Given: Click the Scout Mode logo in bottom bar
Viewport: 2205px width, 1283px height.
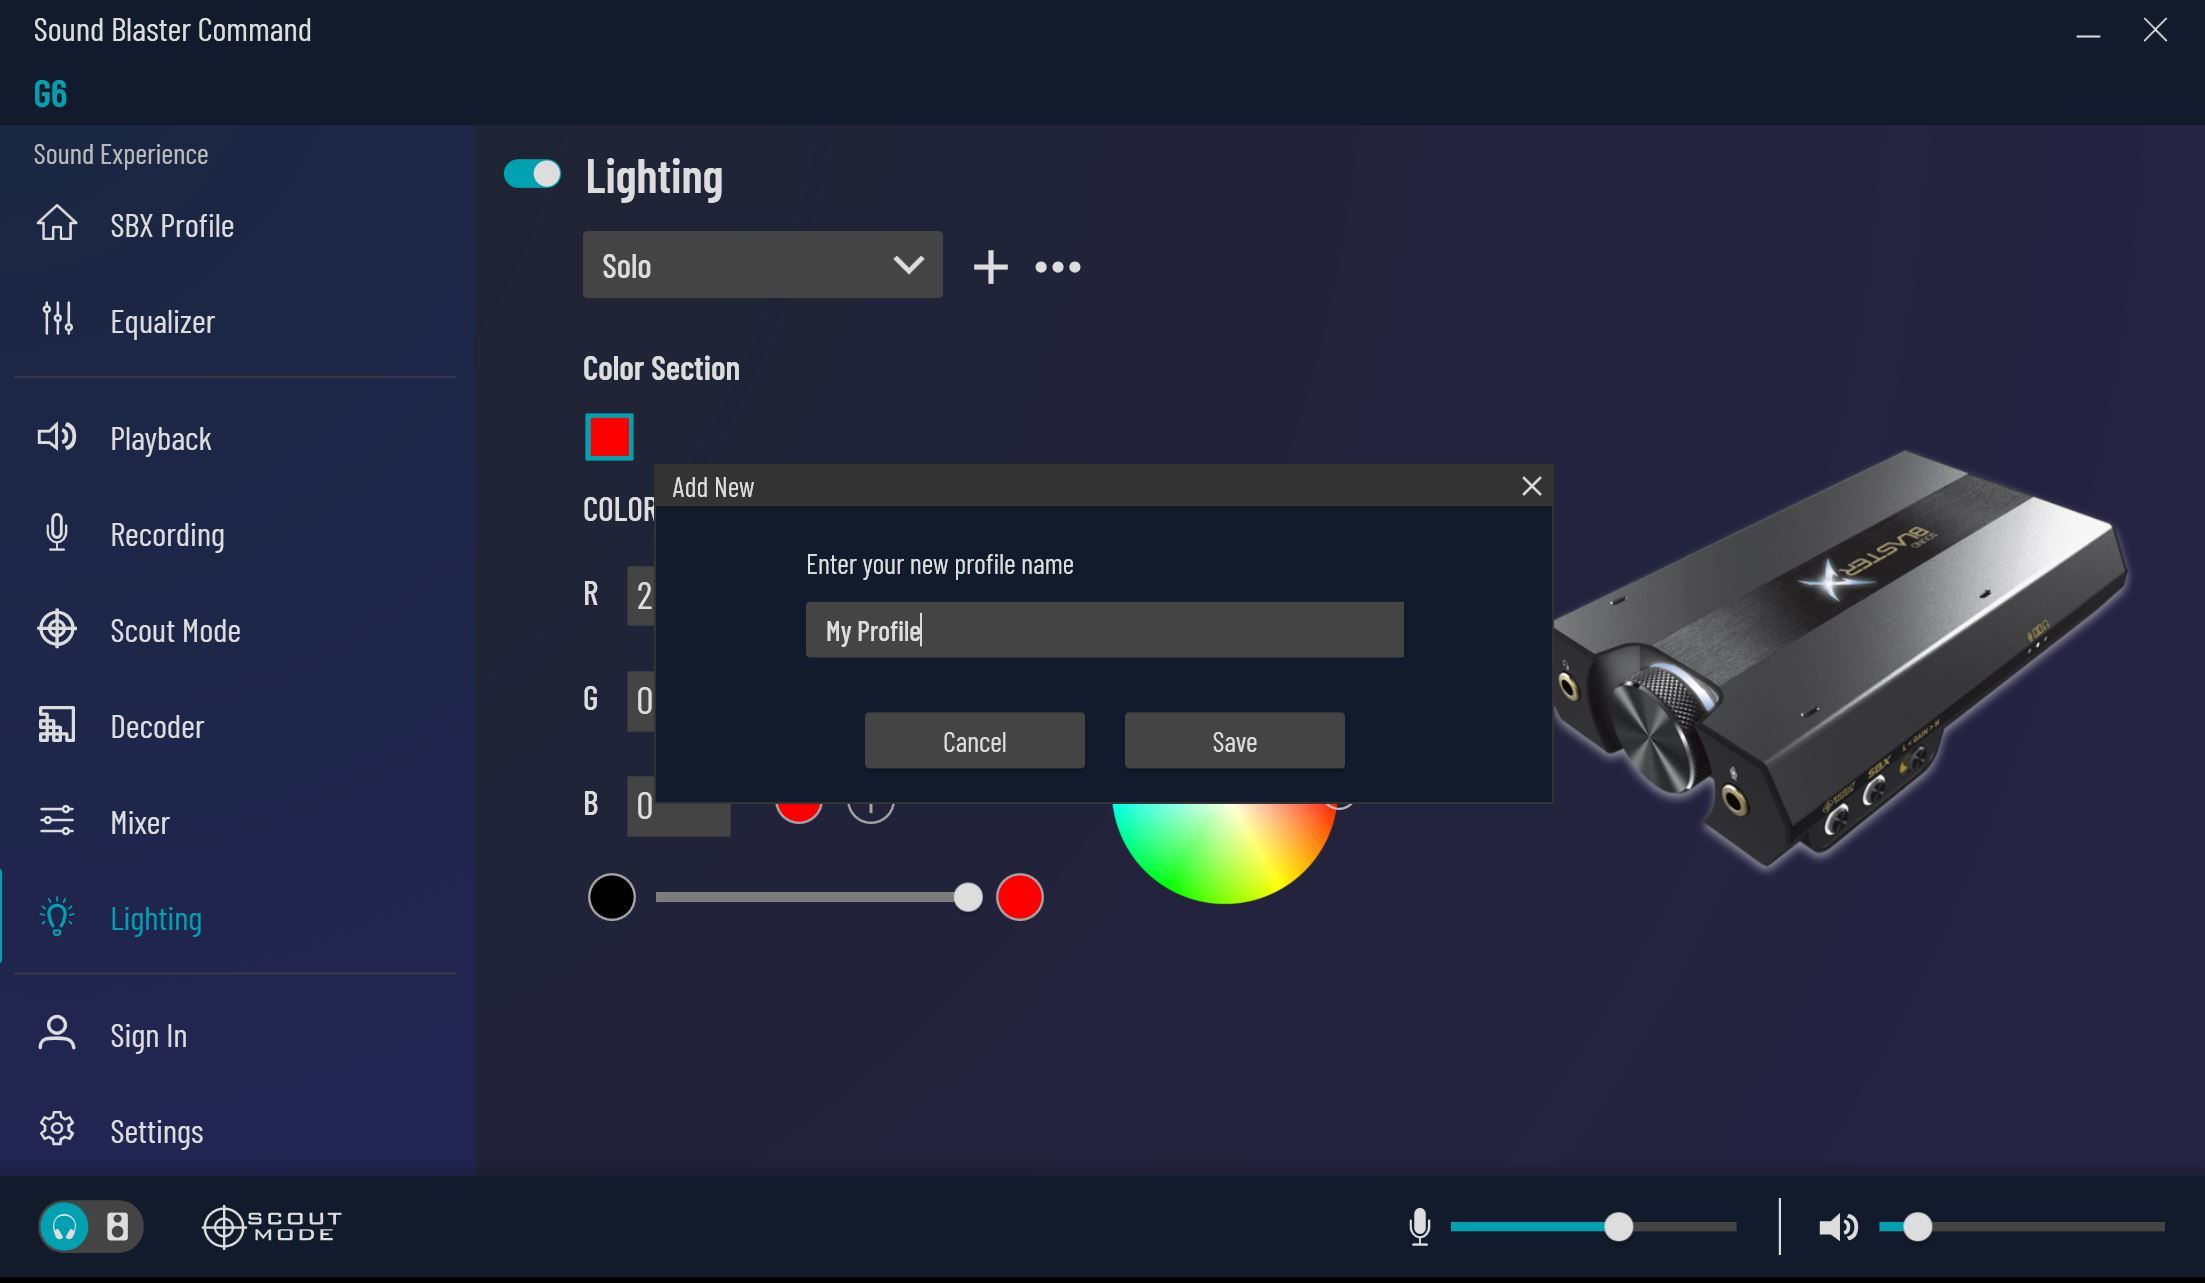Looking at the screenshot, I should click(x=272, y=1227).
